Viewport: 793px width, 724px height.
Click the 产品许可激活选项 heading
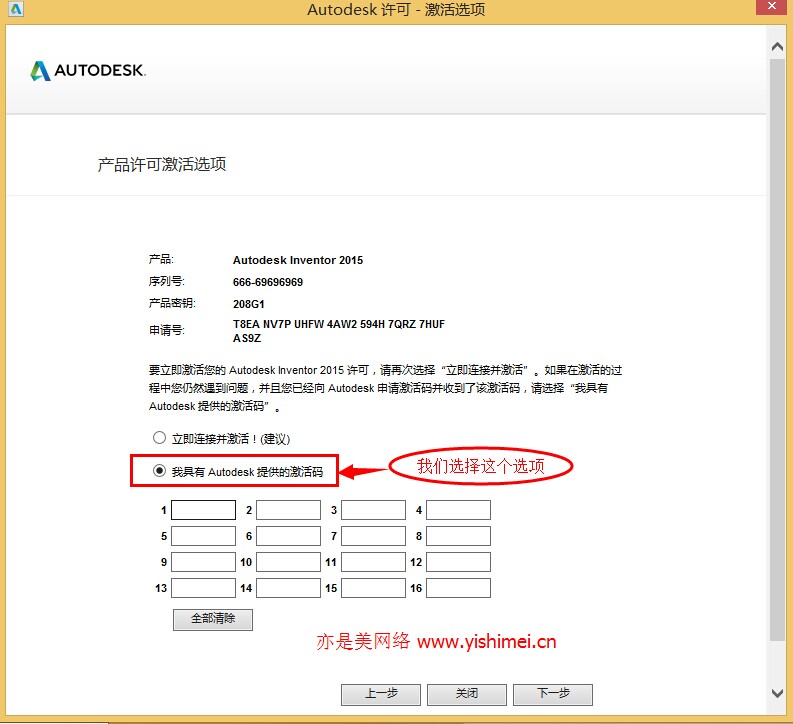point(162,164)
